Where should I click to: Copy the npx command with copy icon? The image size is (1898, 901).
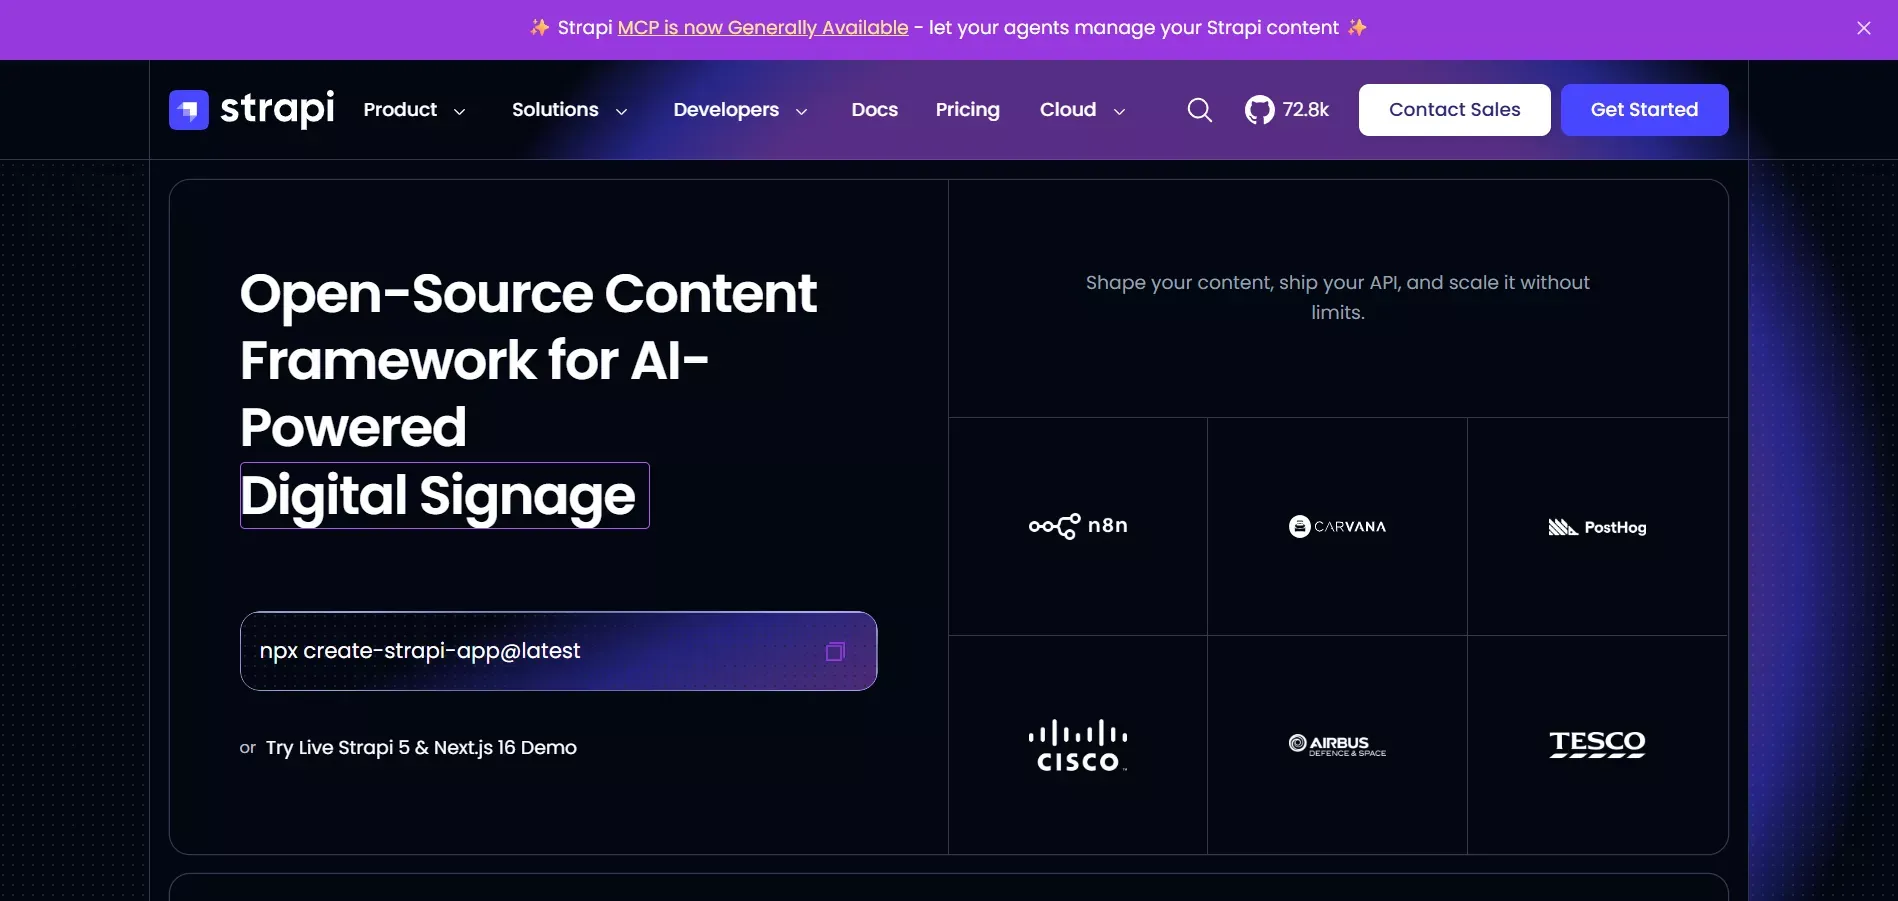[x=835, y=652]
